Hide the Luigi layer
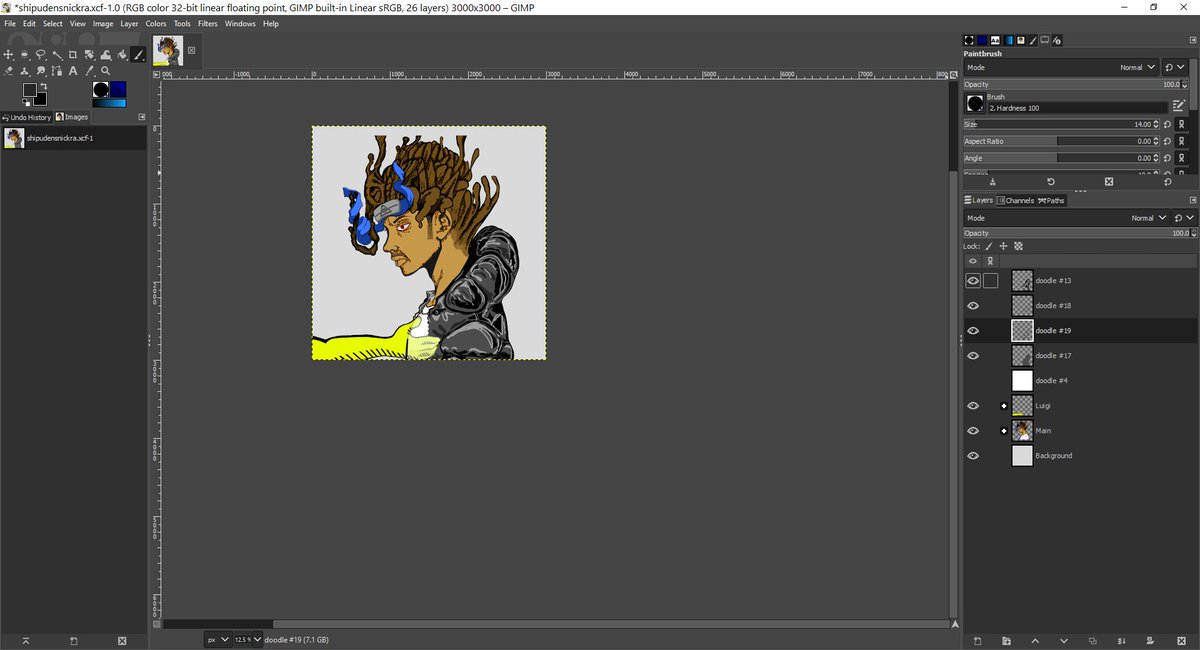 click(x=973, y=406)
